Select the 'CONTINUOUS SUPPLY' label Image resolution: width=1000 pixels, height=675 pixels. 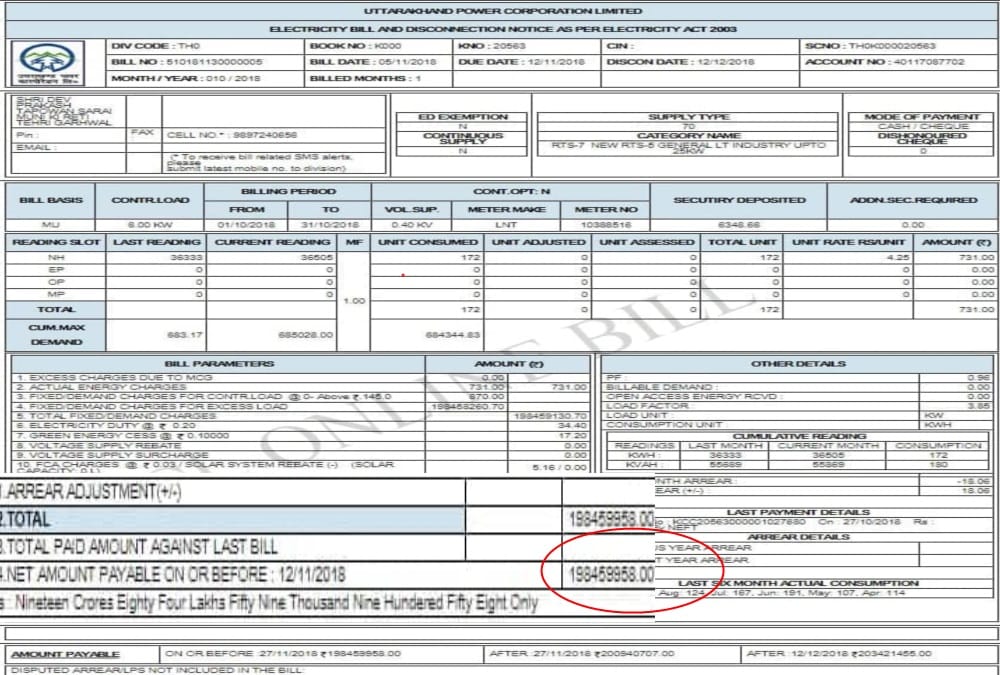click(x=462, y=138)
